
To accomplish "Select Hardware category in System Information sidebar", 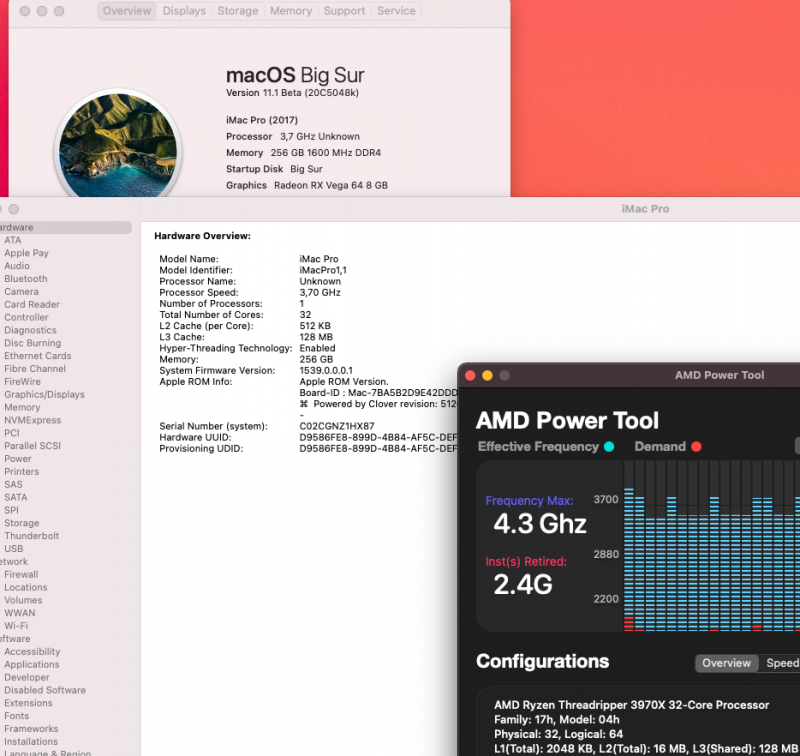I will 64,228.
